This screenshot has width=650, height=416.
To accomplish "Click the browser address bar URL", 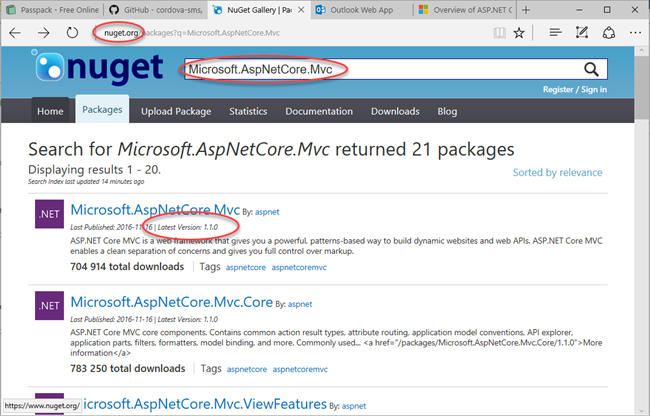I will click(192, 33).
